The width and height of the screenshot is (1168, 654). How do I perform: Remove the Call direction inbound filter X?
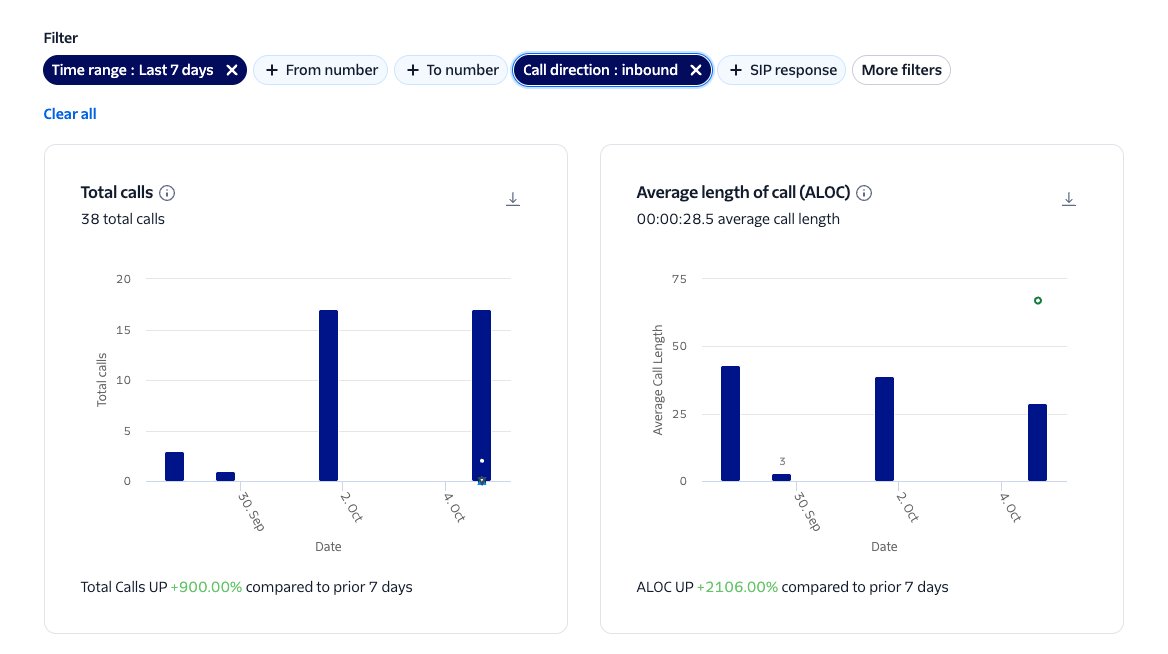coord(696,70)
